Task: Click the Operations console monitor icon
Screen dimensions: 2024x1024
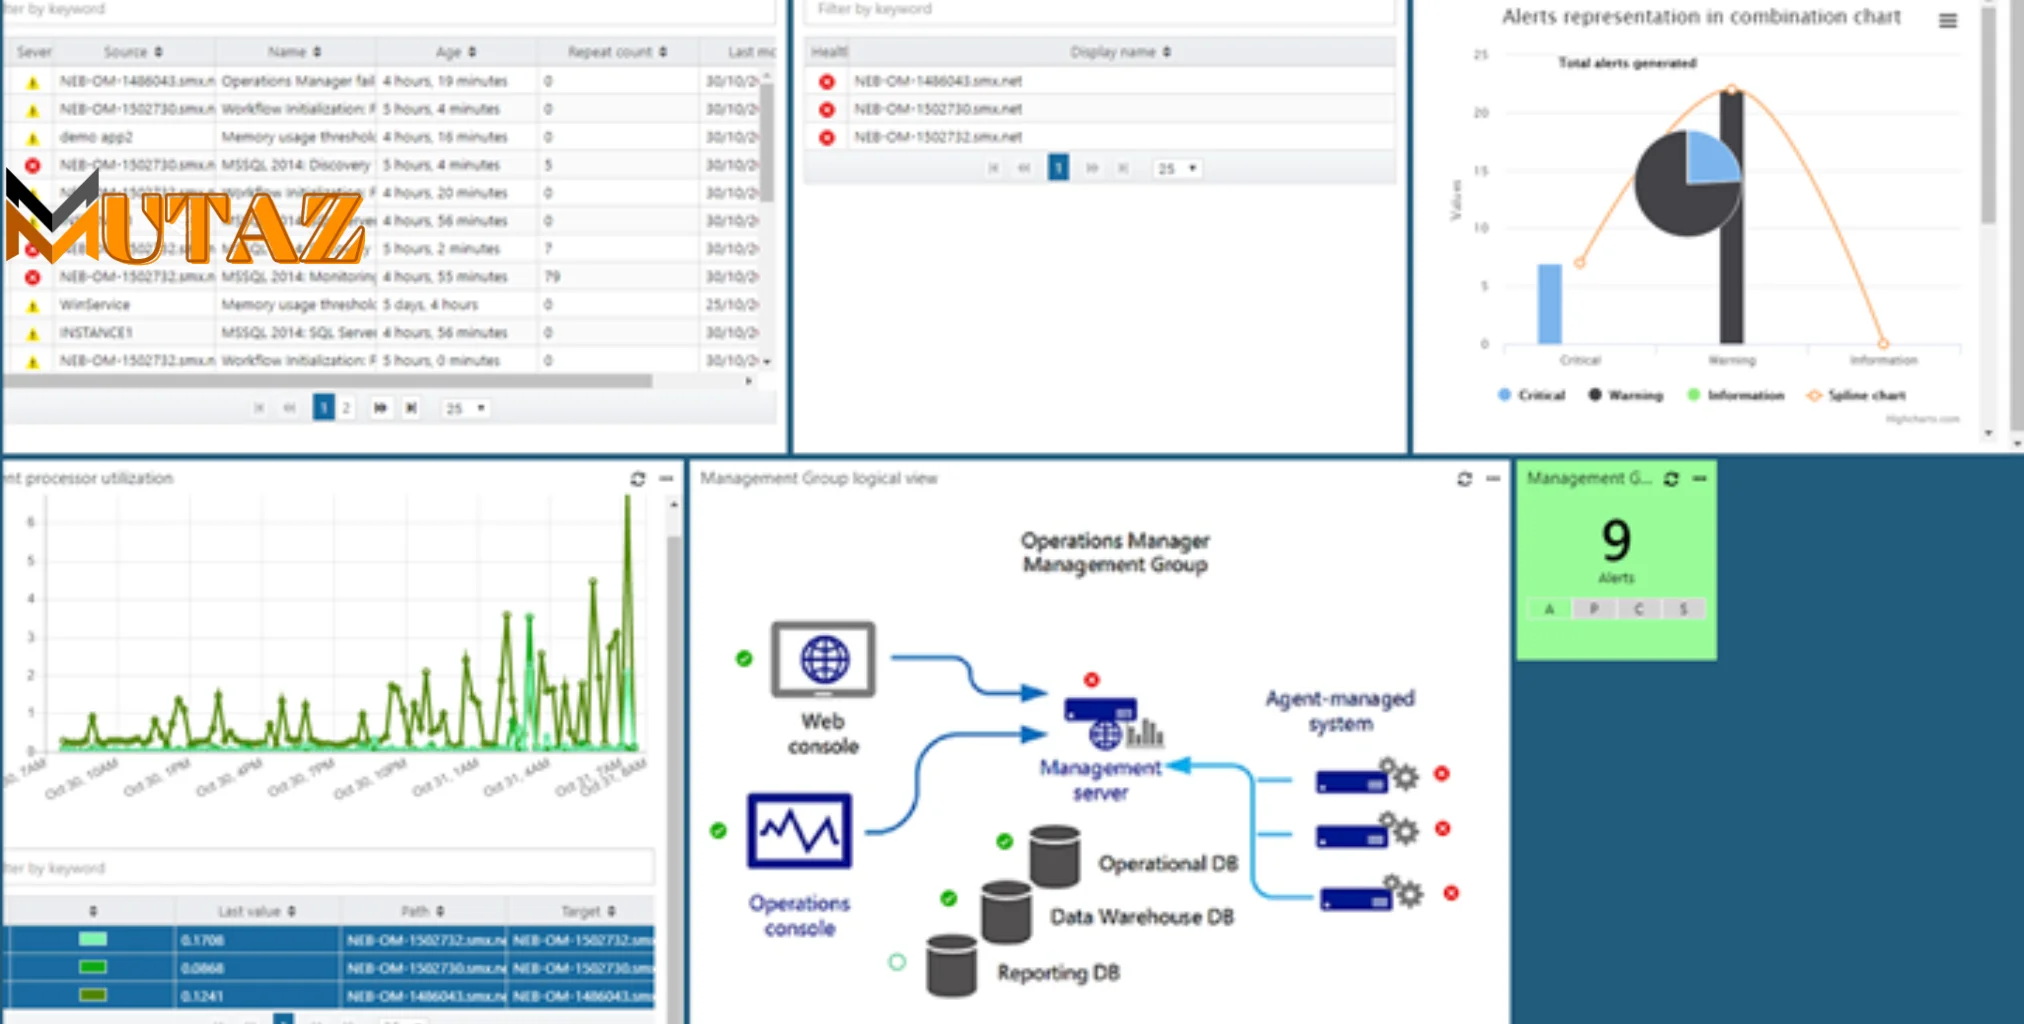Action: (x=799, y=830)
